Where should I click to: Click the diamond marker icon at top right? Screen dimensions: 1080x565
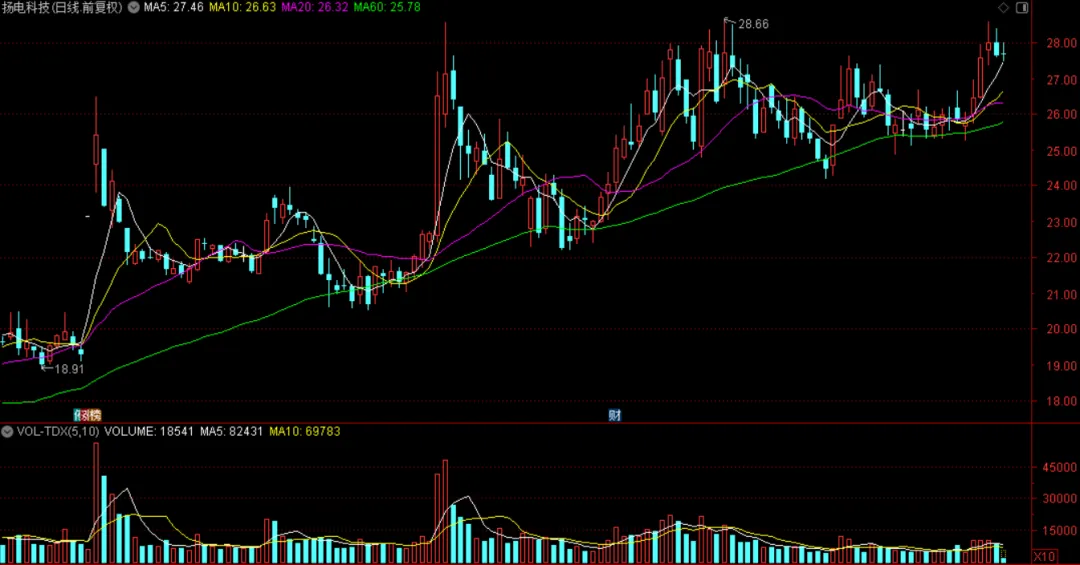coord(1004,8)
